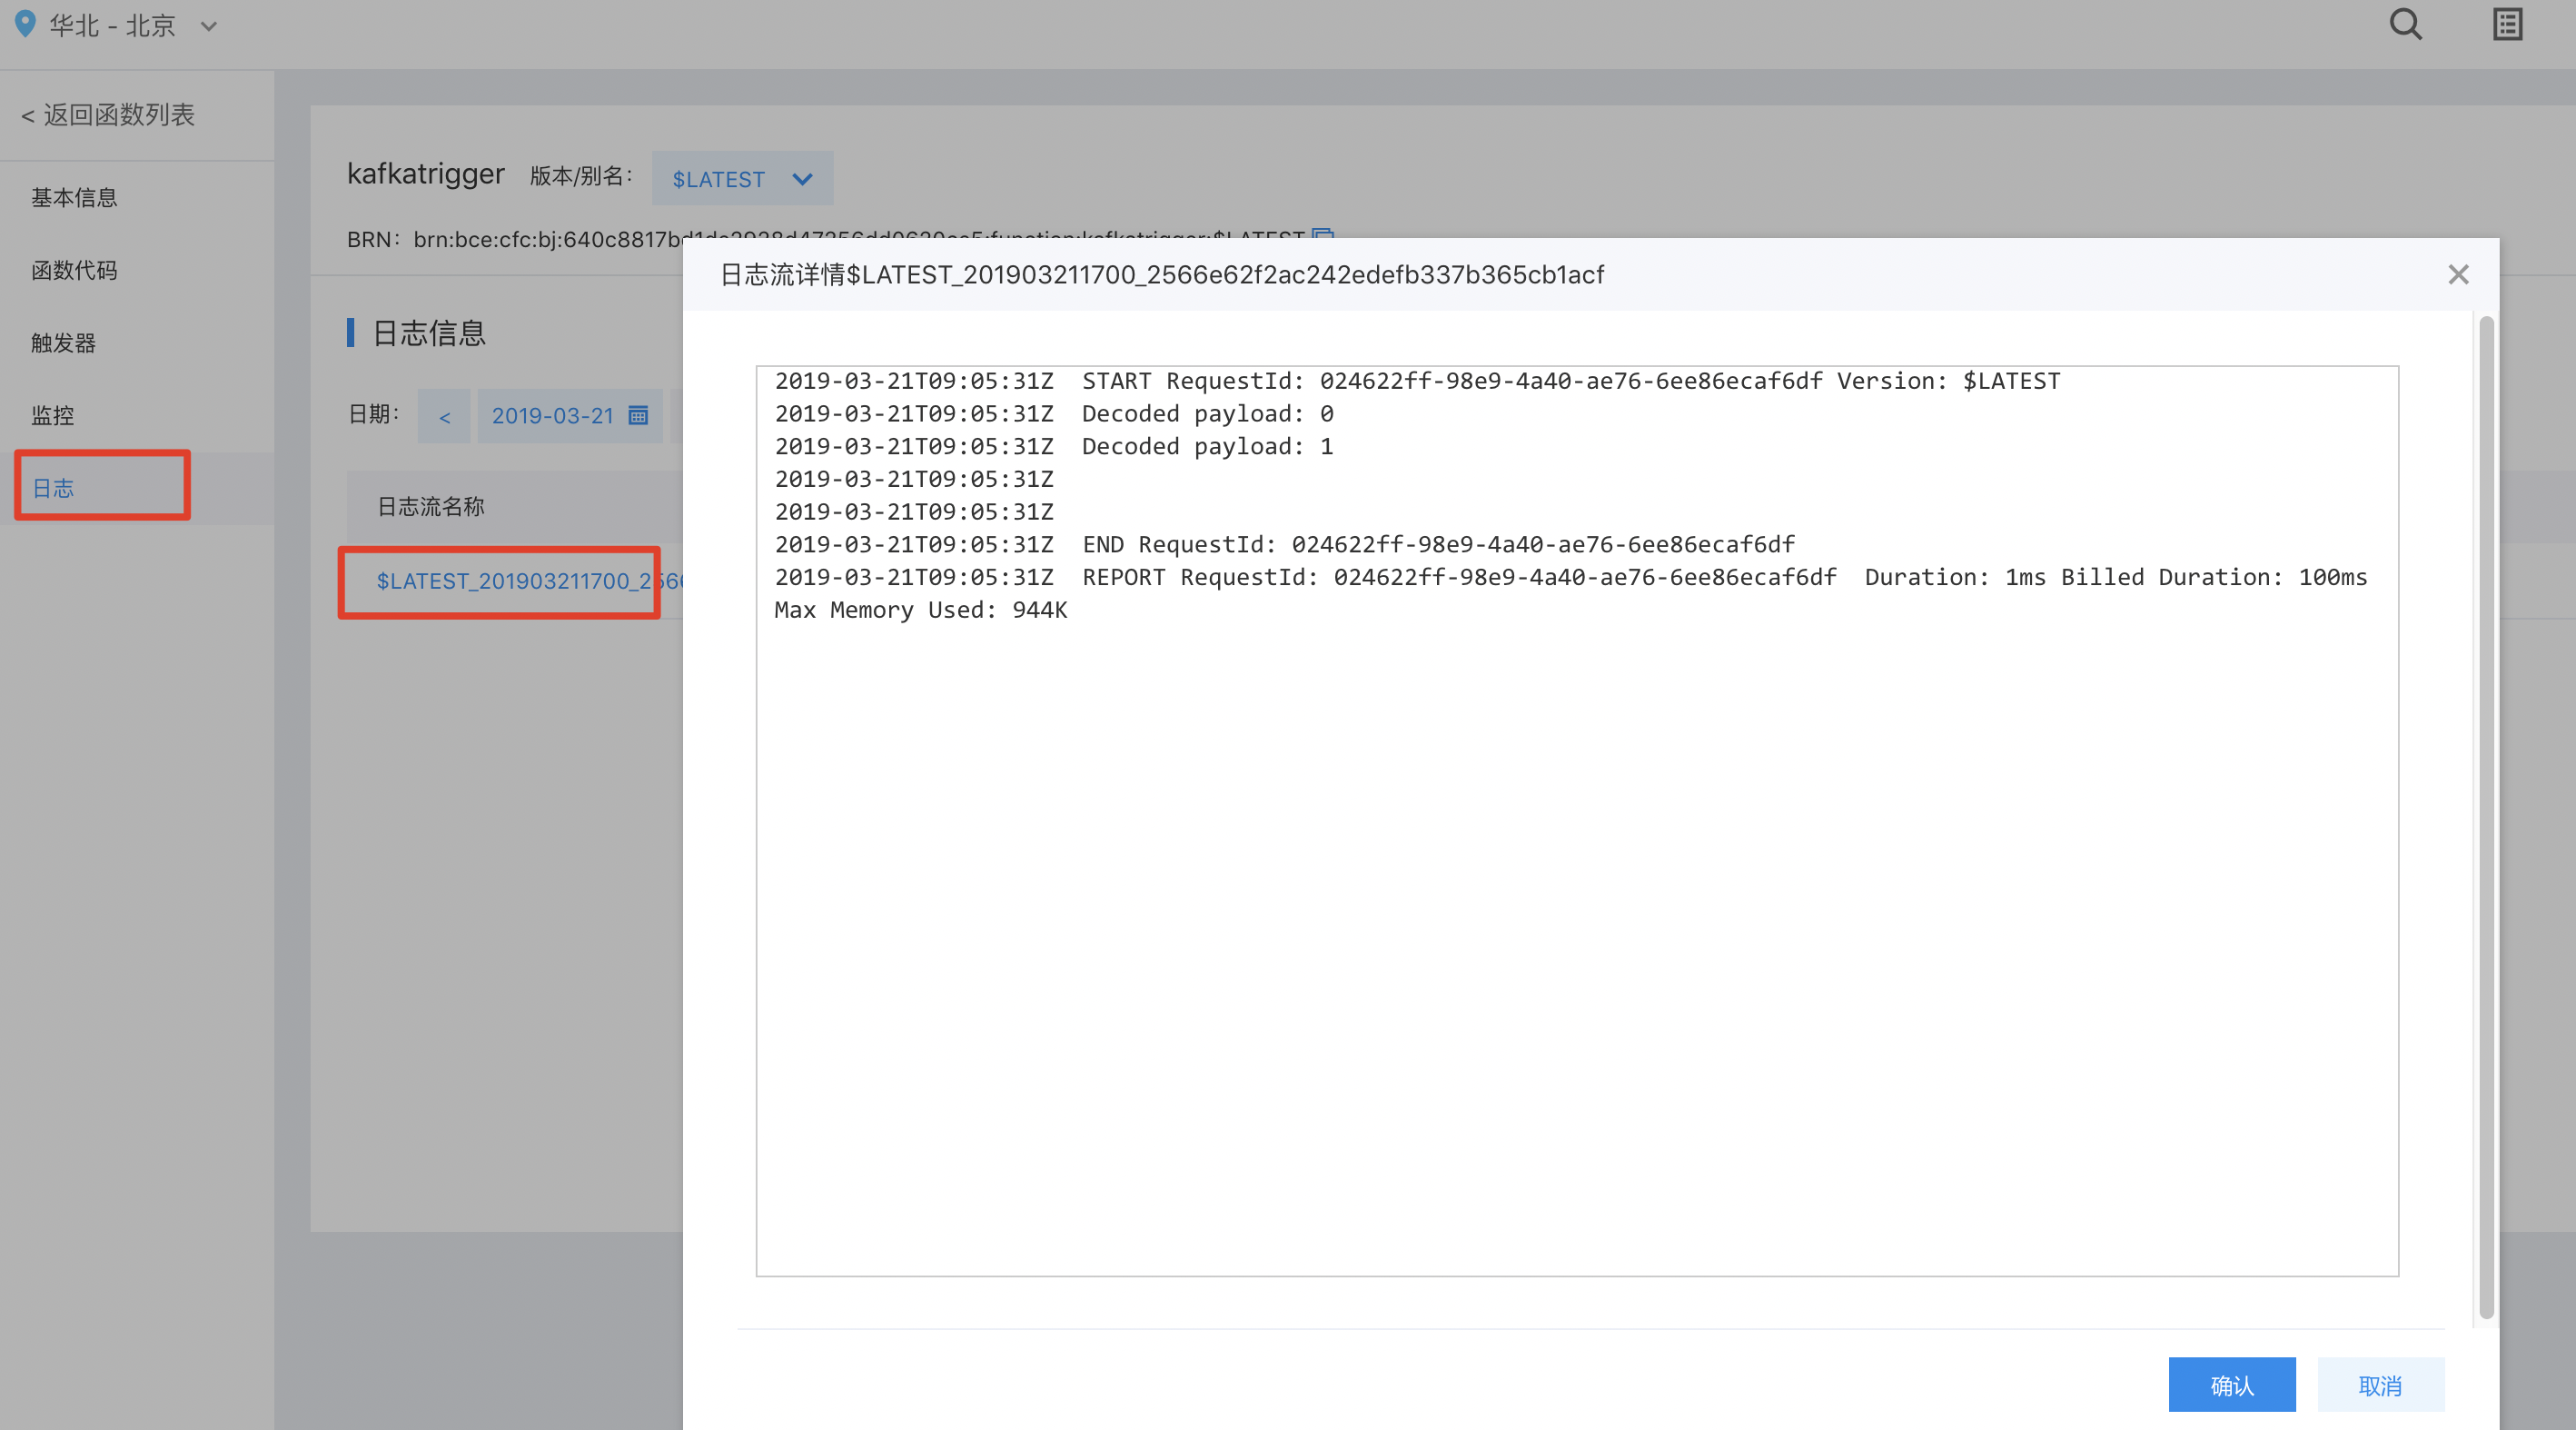This screenshot has width=2576, height=1430.
Task: Click the 日志流名称 column header
Action: click(x=431, y=507)
